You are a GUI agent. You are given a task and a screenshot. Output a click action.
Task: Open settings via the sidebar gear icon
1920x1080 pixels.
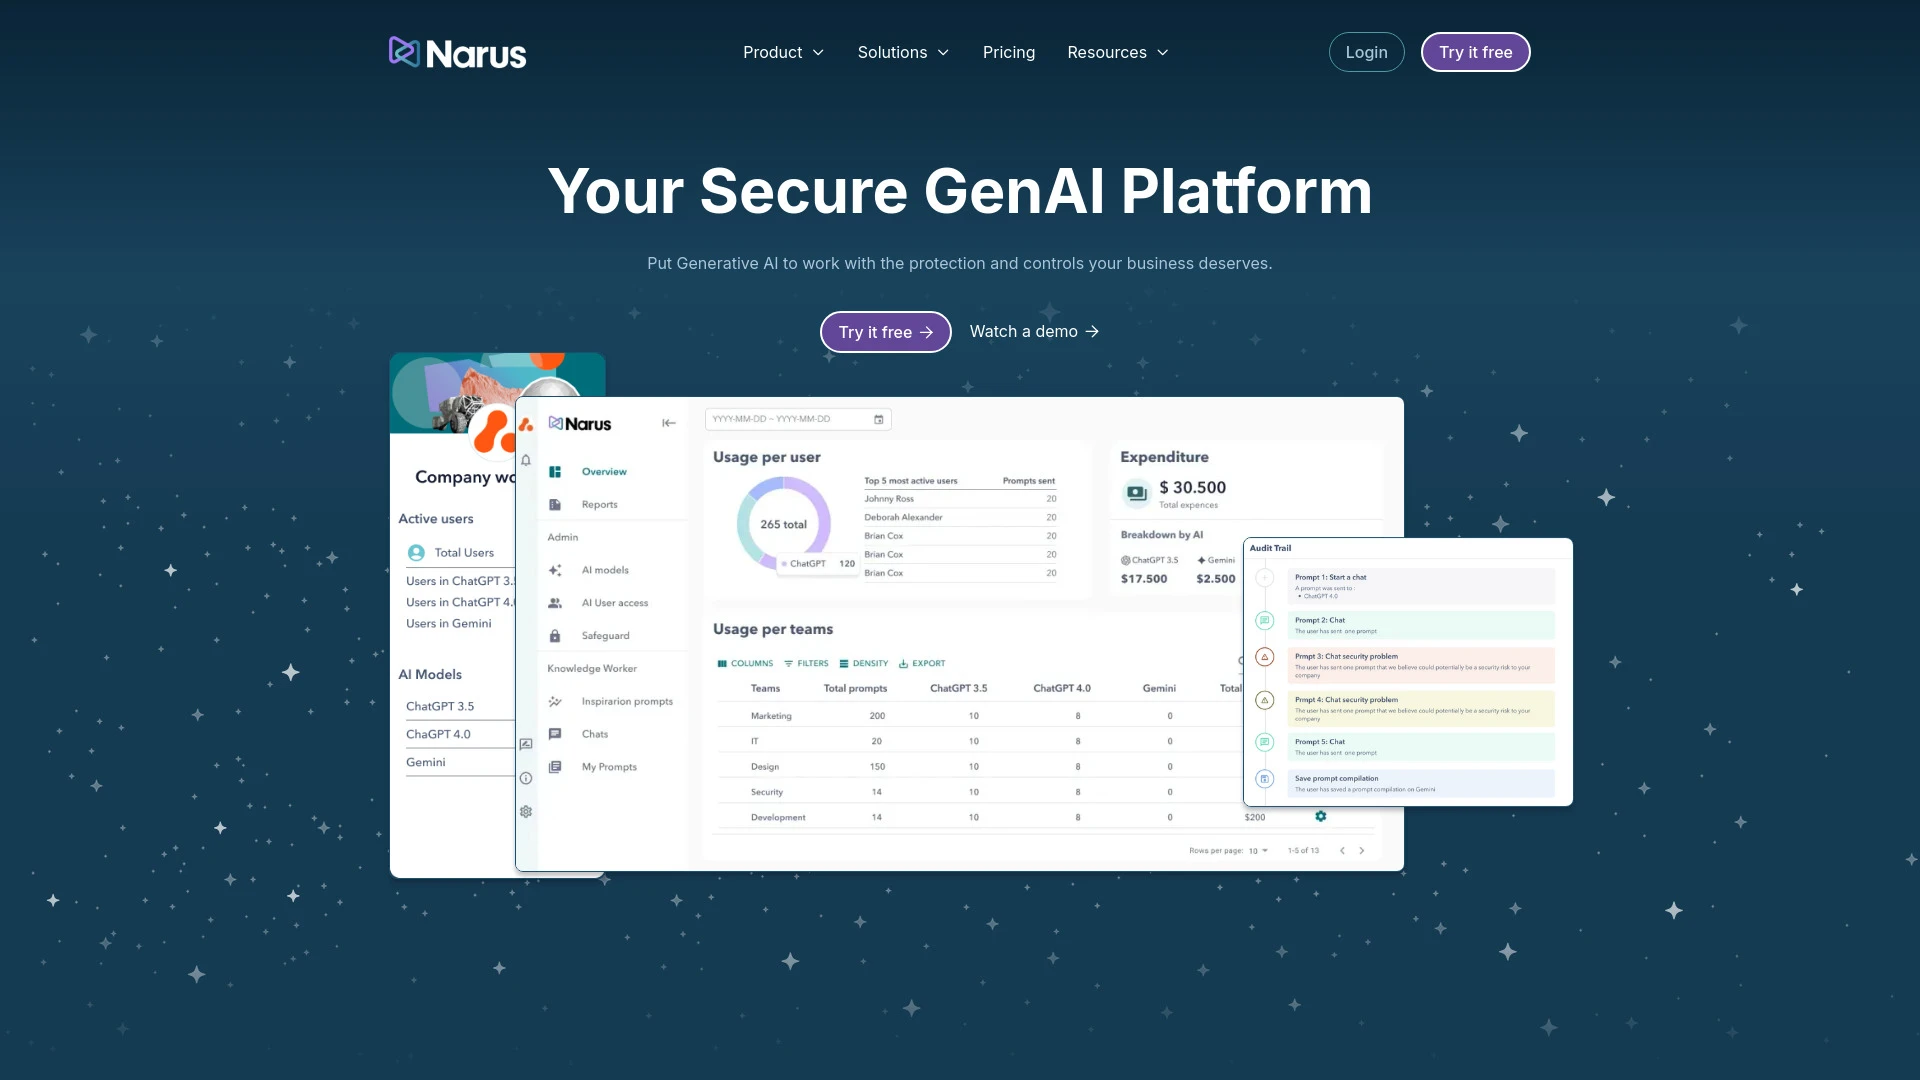[526, 811]
